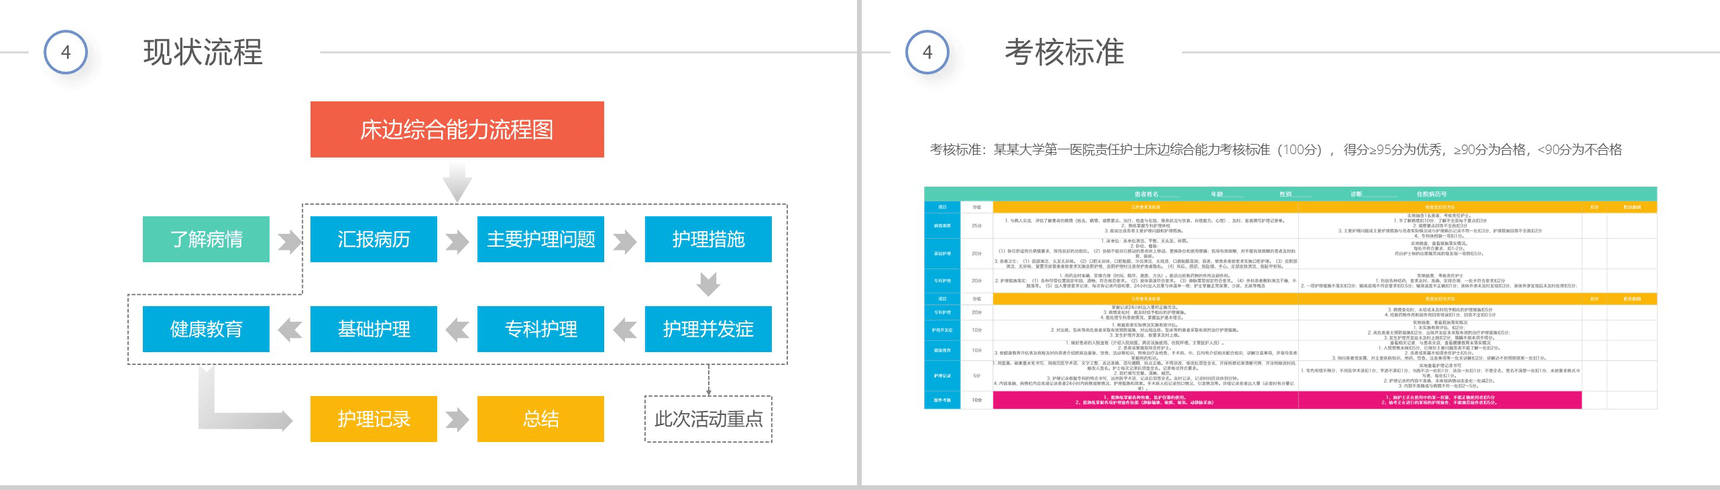
Task: Click the 基础护理 row label in the table
Action: coord(942,253)
